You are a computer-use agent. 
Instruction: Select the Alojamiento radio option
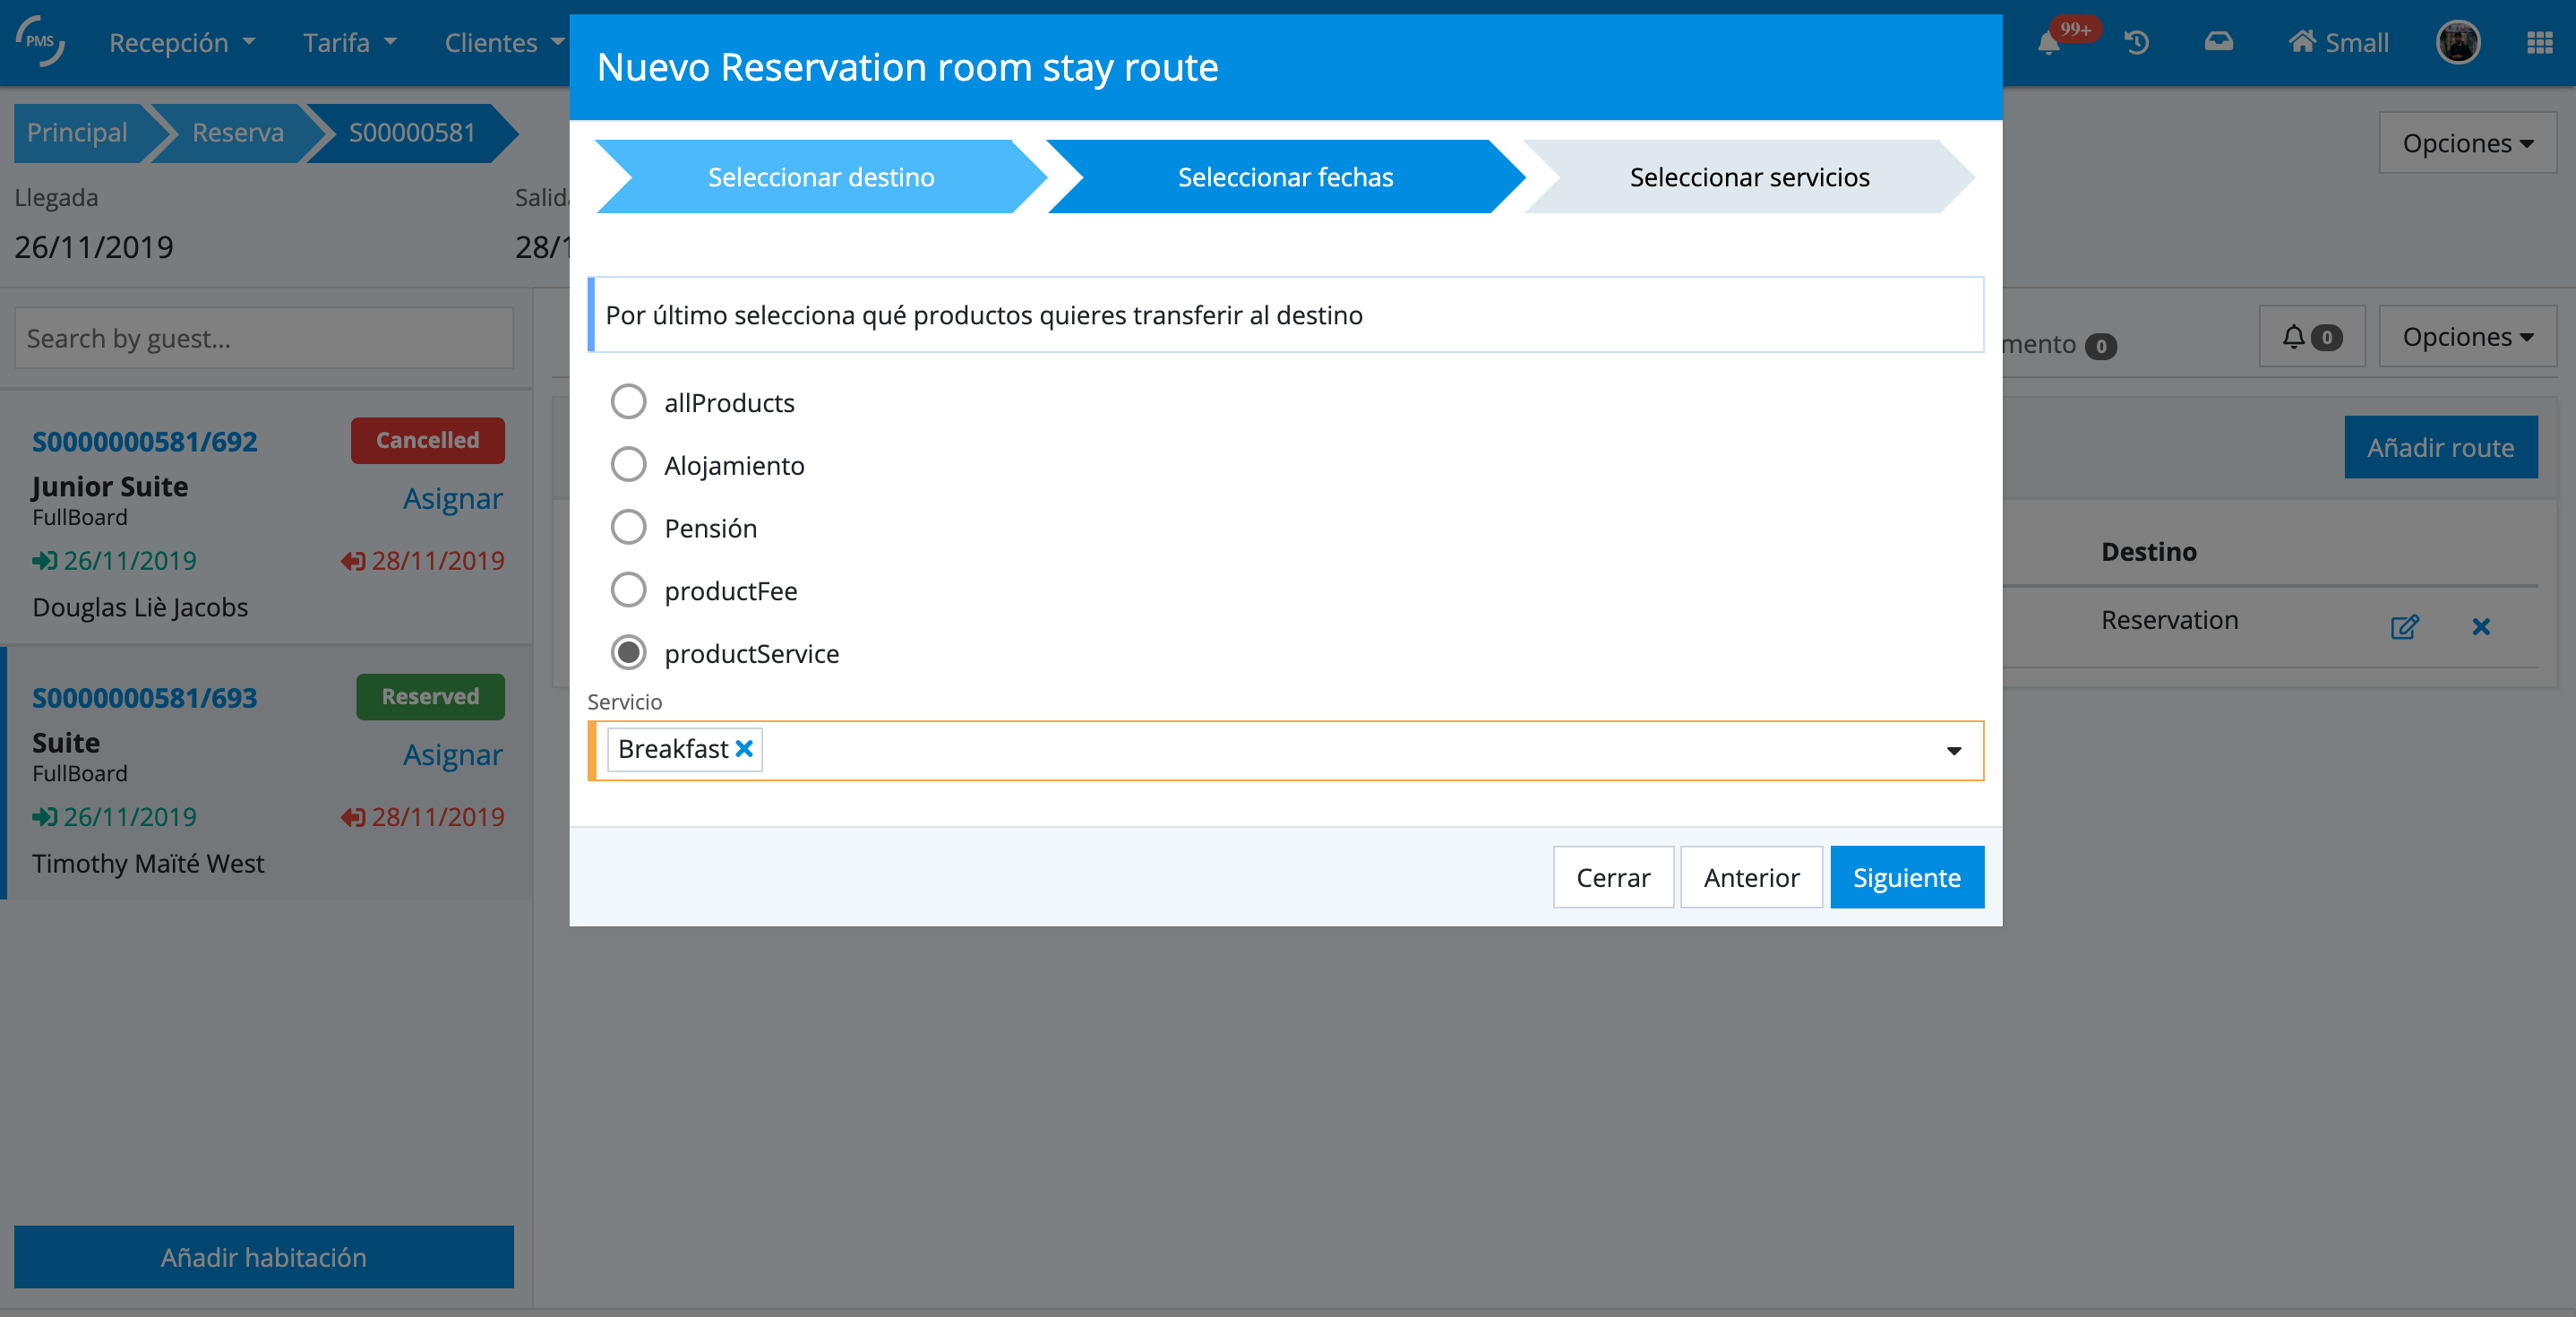tap(628, 465)
